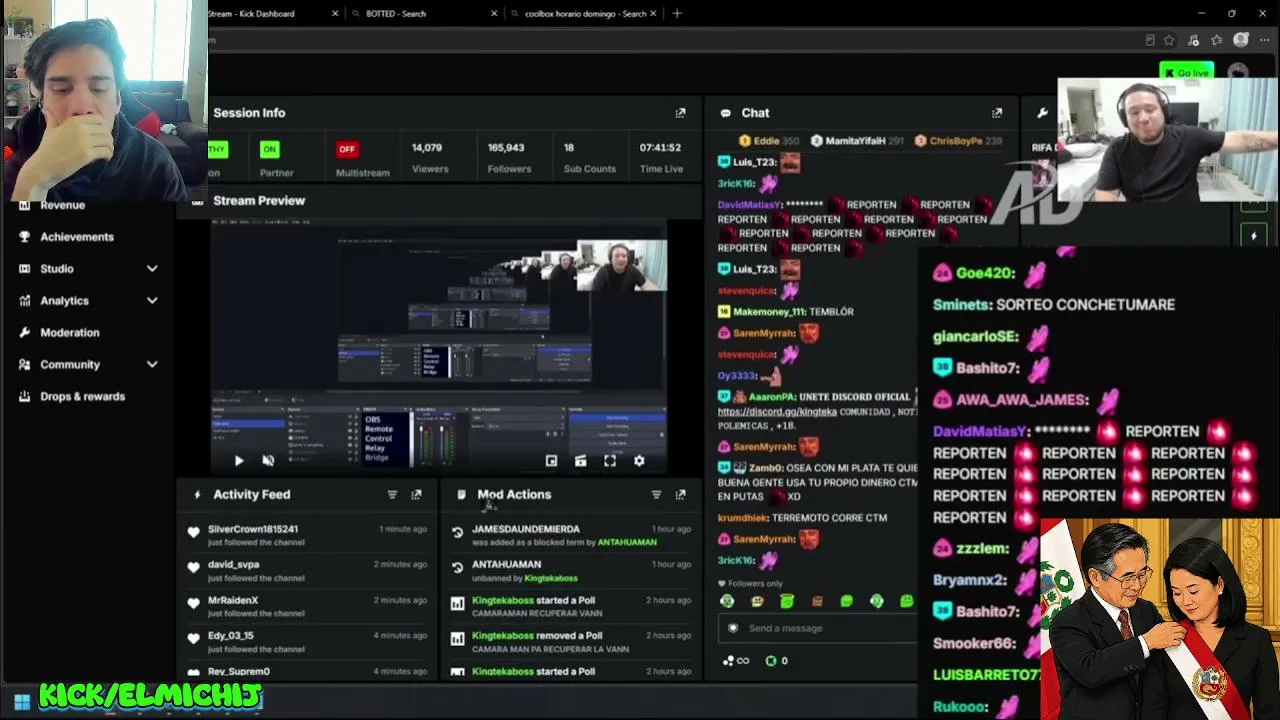The image size is (1280, 720).
Task: Open top gifter Eddie on leaderboard
Action: (x=768, y=141)
